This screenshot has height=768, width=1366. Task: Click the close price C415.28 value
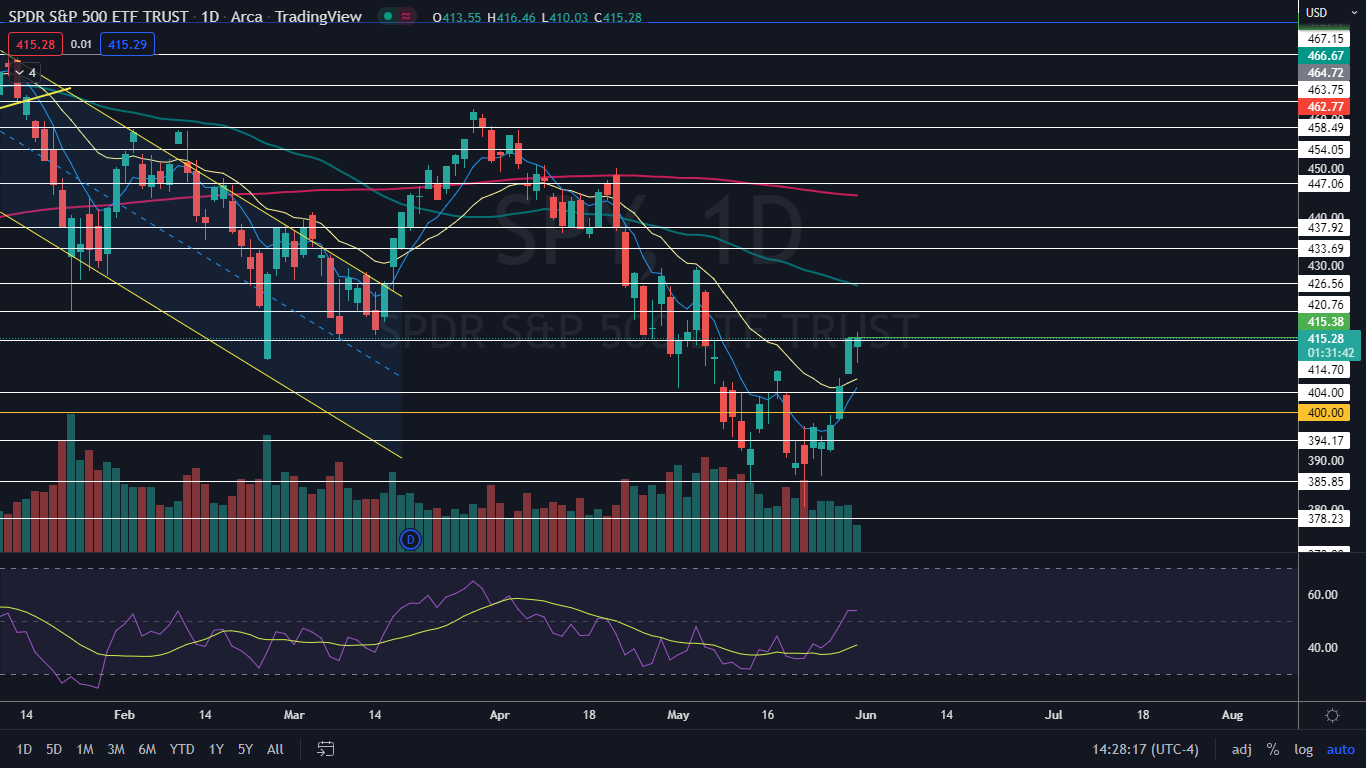click(618, 17)
